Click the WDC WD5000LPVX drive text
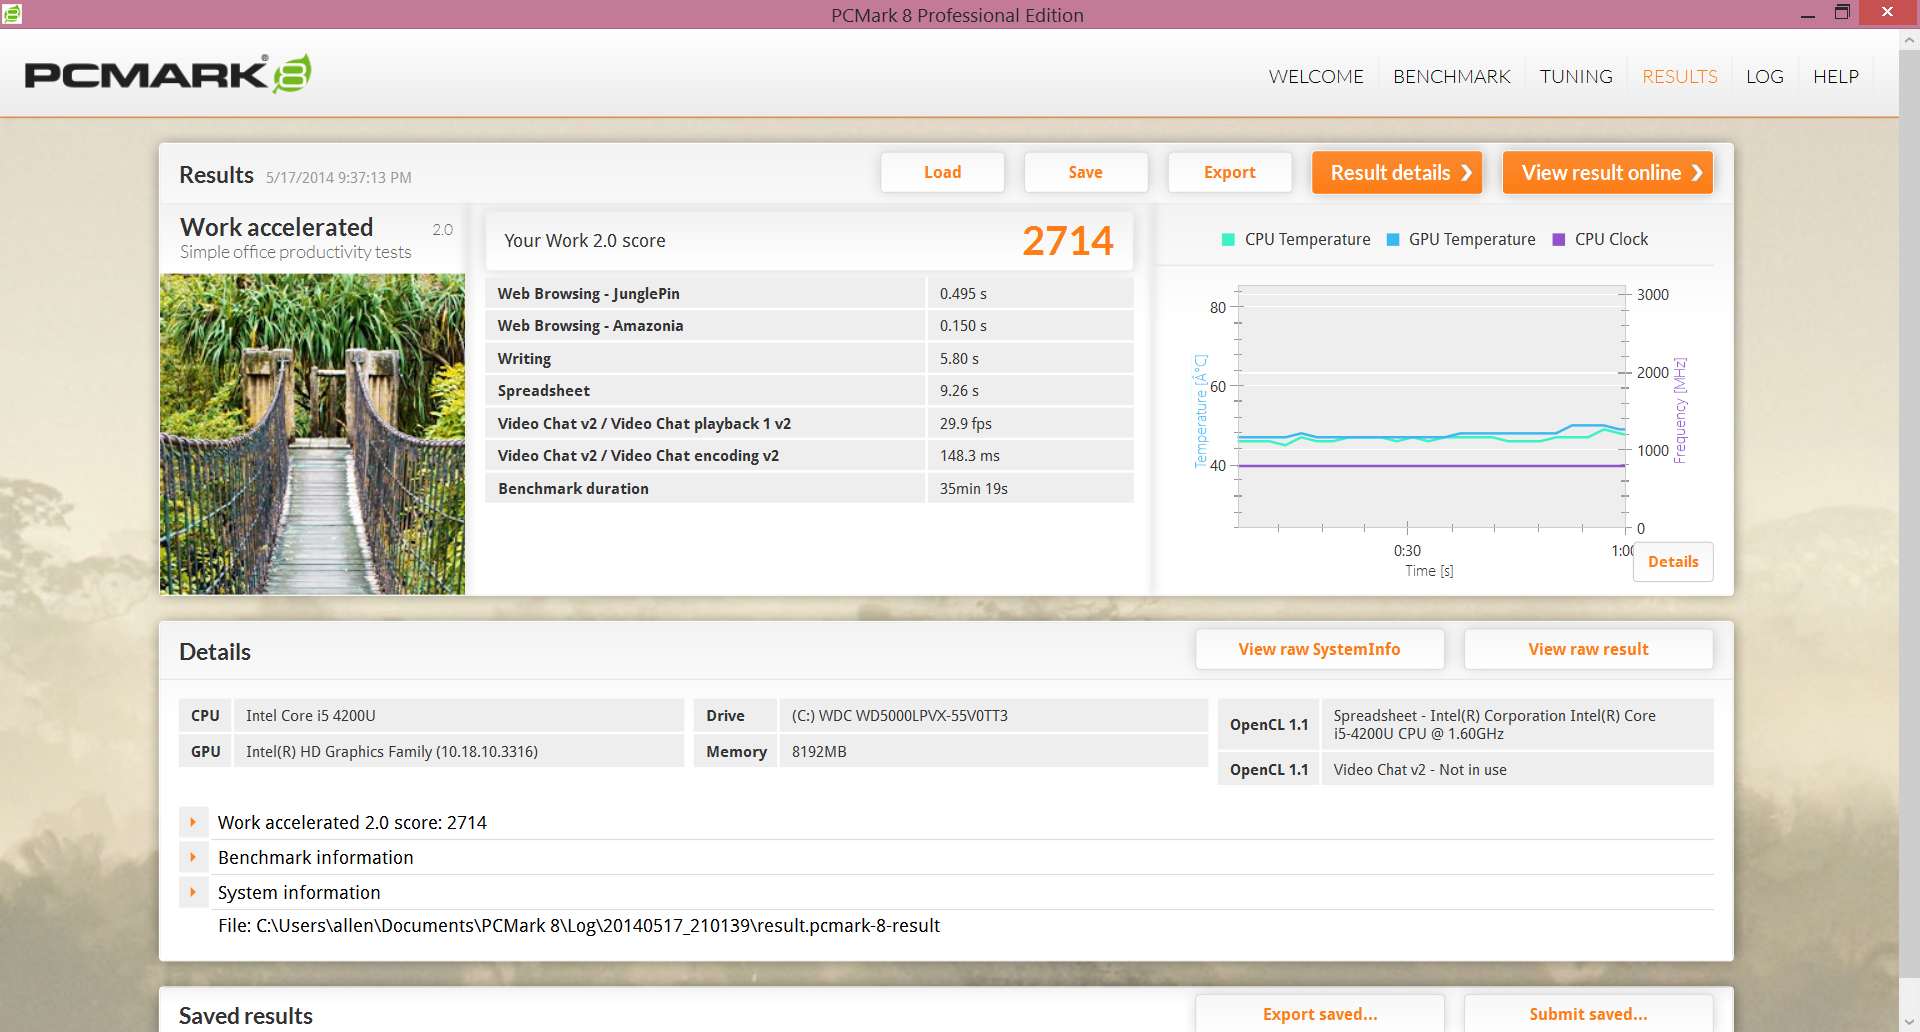This screenshot has width=1920, height=1032. coord(899,715)
